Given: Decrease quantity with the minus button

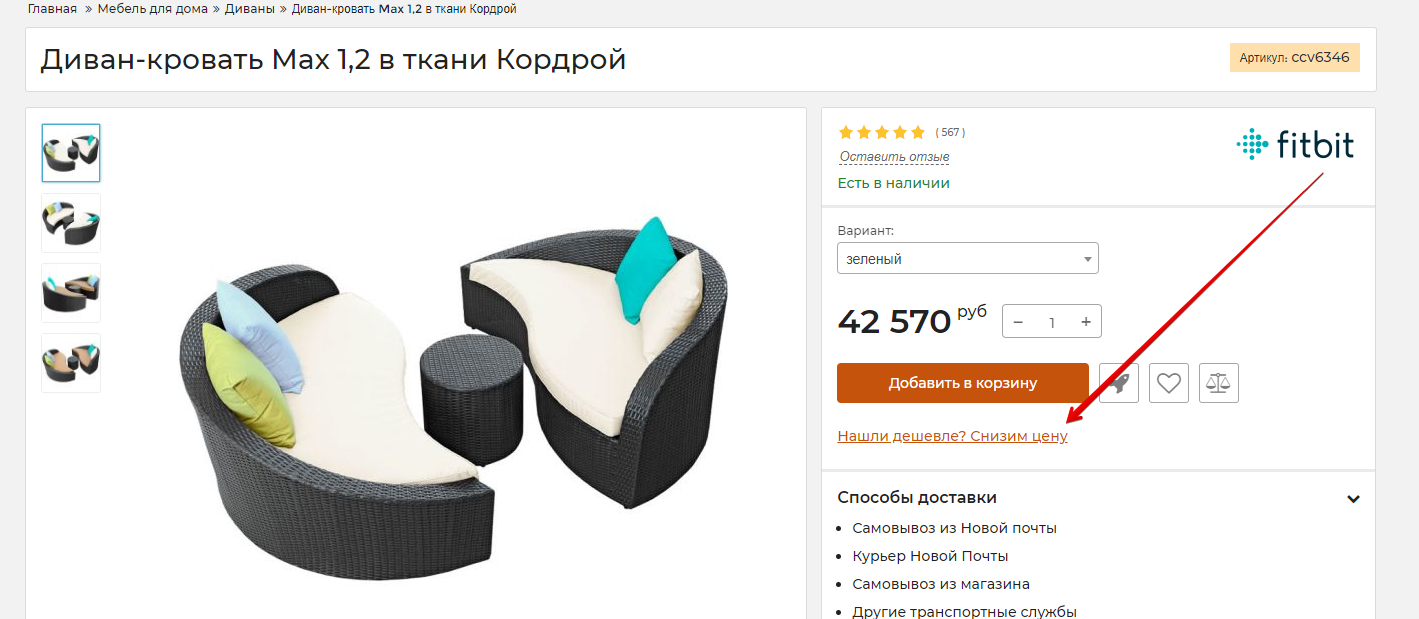Looking at the screenshot, I should tap(1018, 322).
